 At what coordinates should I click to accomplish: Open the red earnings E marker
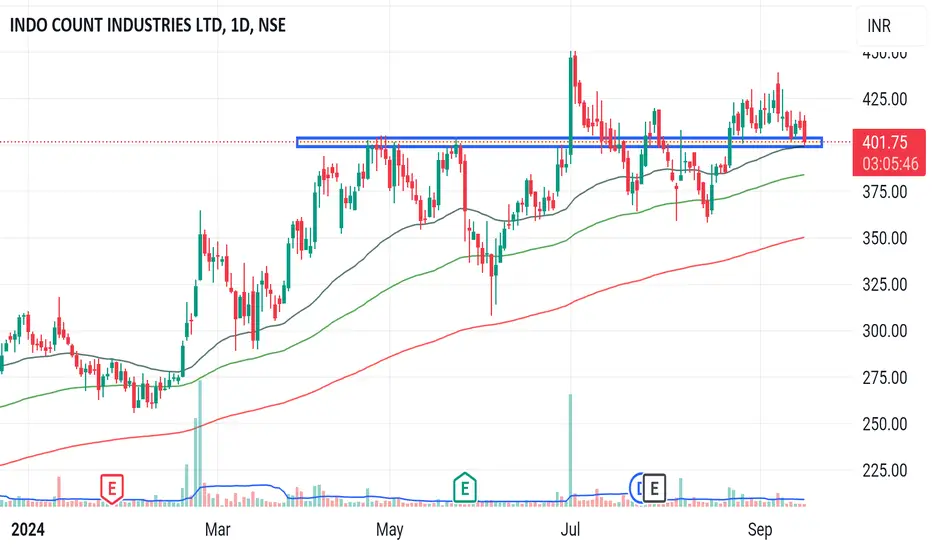click(111, 489)
